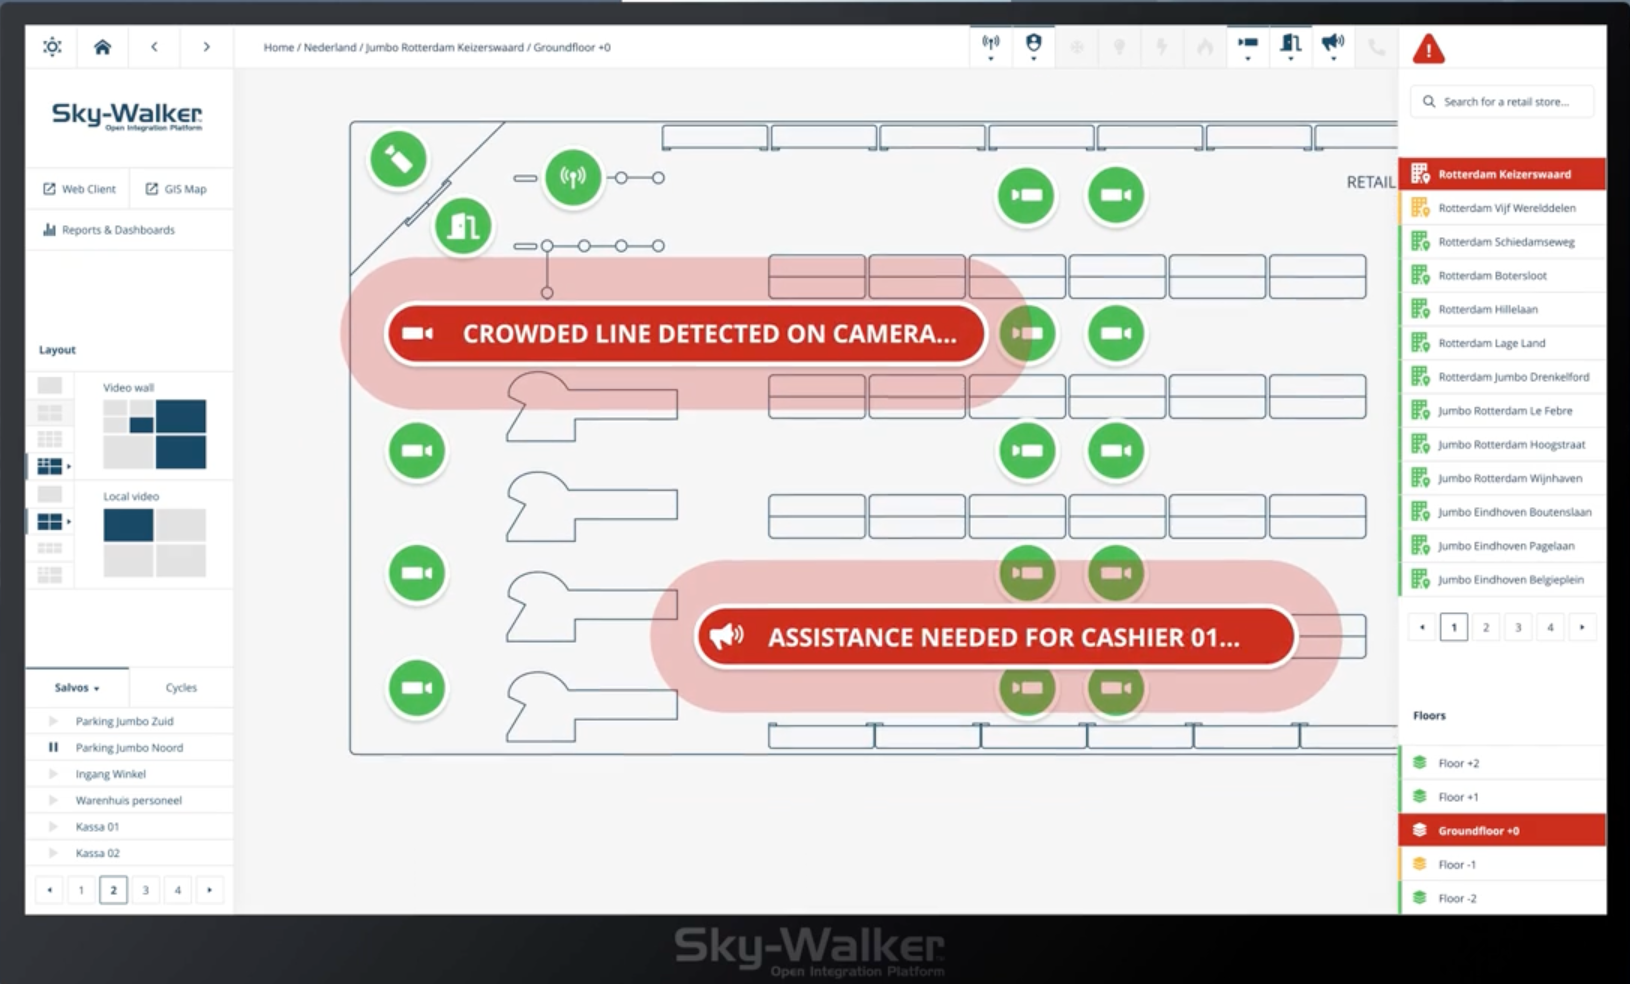
Task: Select the 3x3 video wall layout option
Action: pyautogui.click(x=50, y=439)
